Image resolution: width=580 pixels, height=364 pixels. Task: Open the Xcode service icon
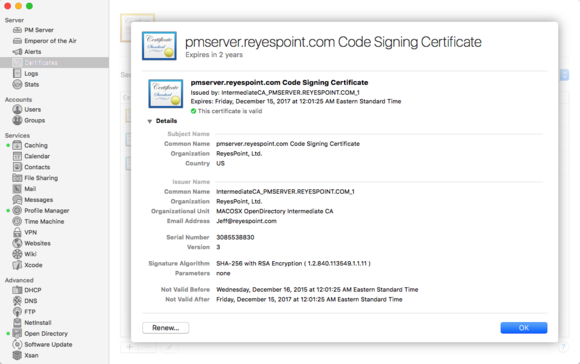[17, 265]
